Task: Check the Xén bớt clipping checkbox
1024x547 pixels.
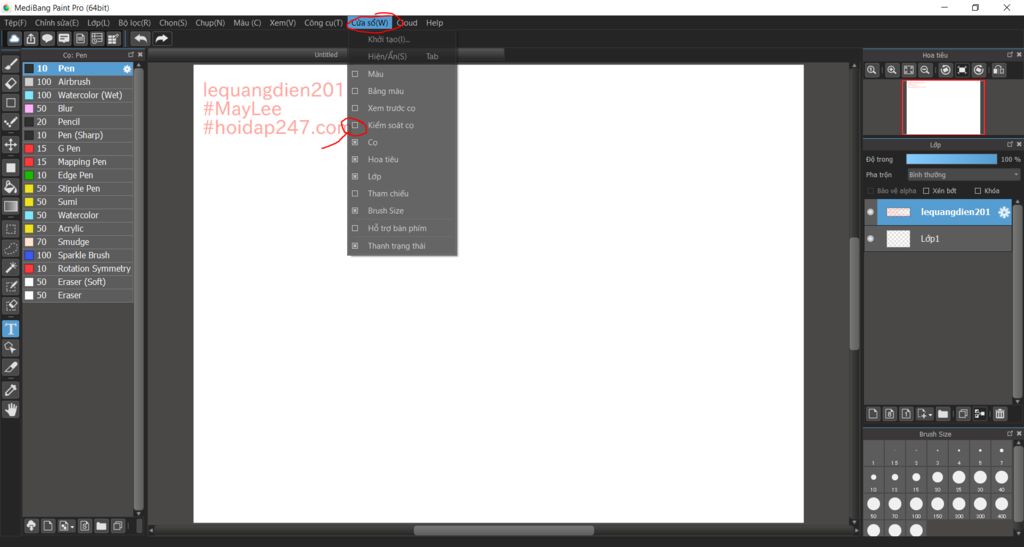Action: point(926,191)
